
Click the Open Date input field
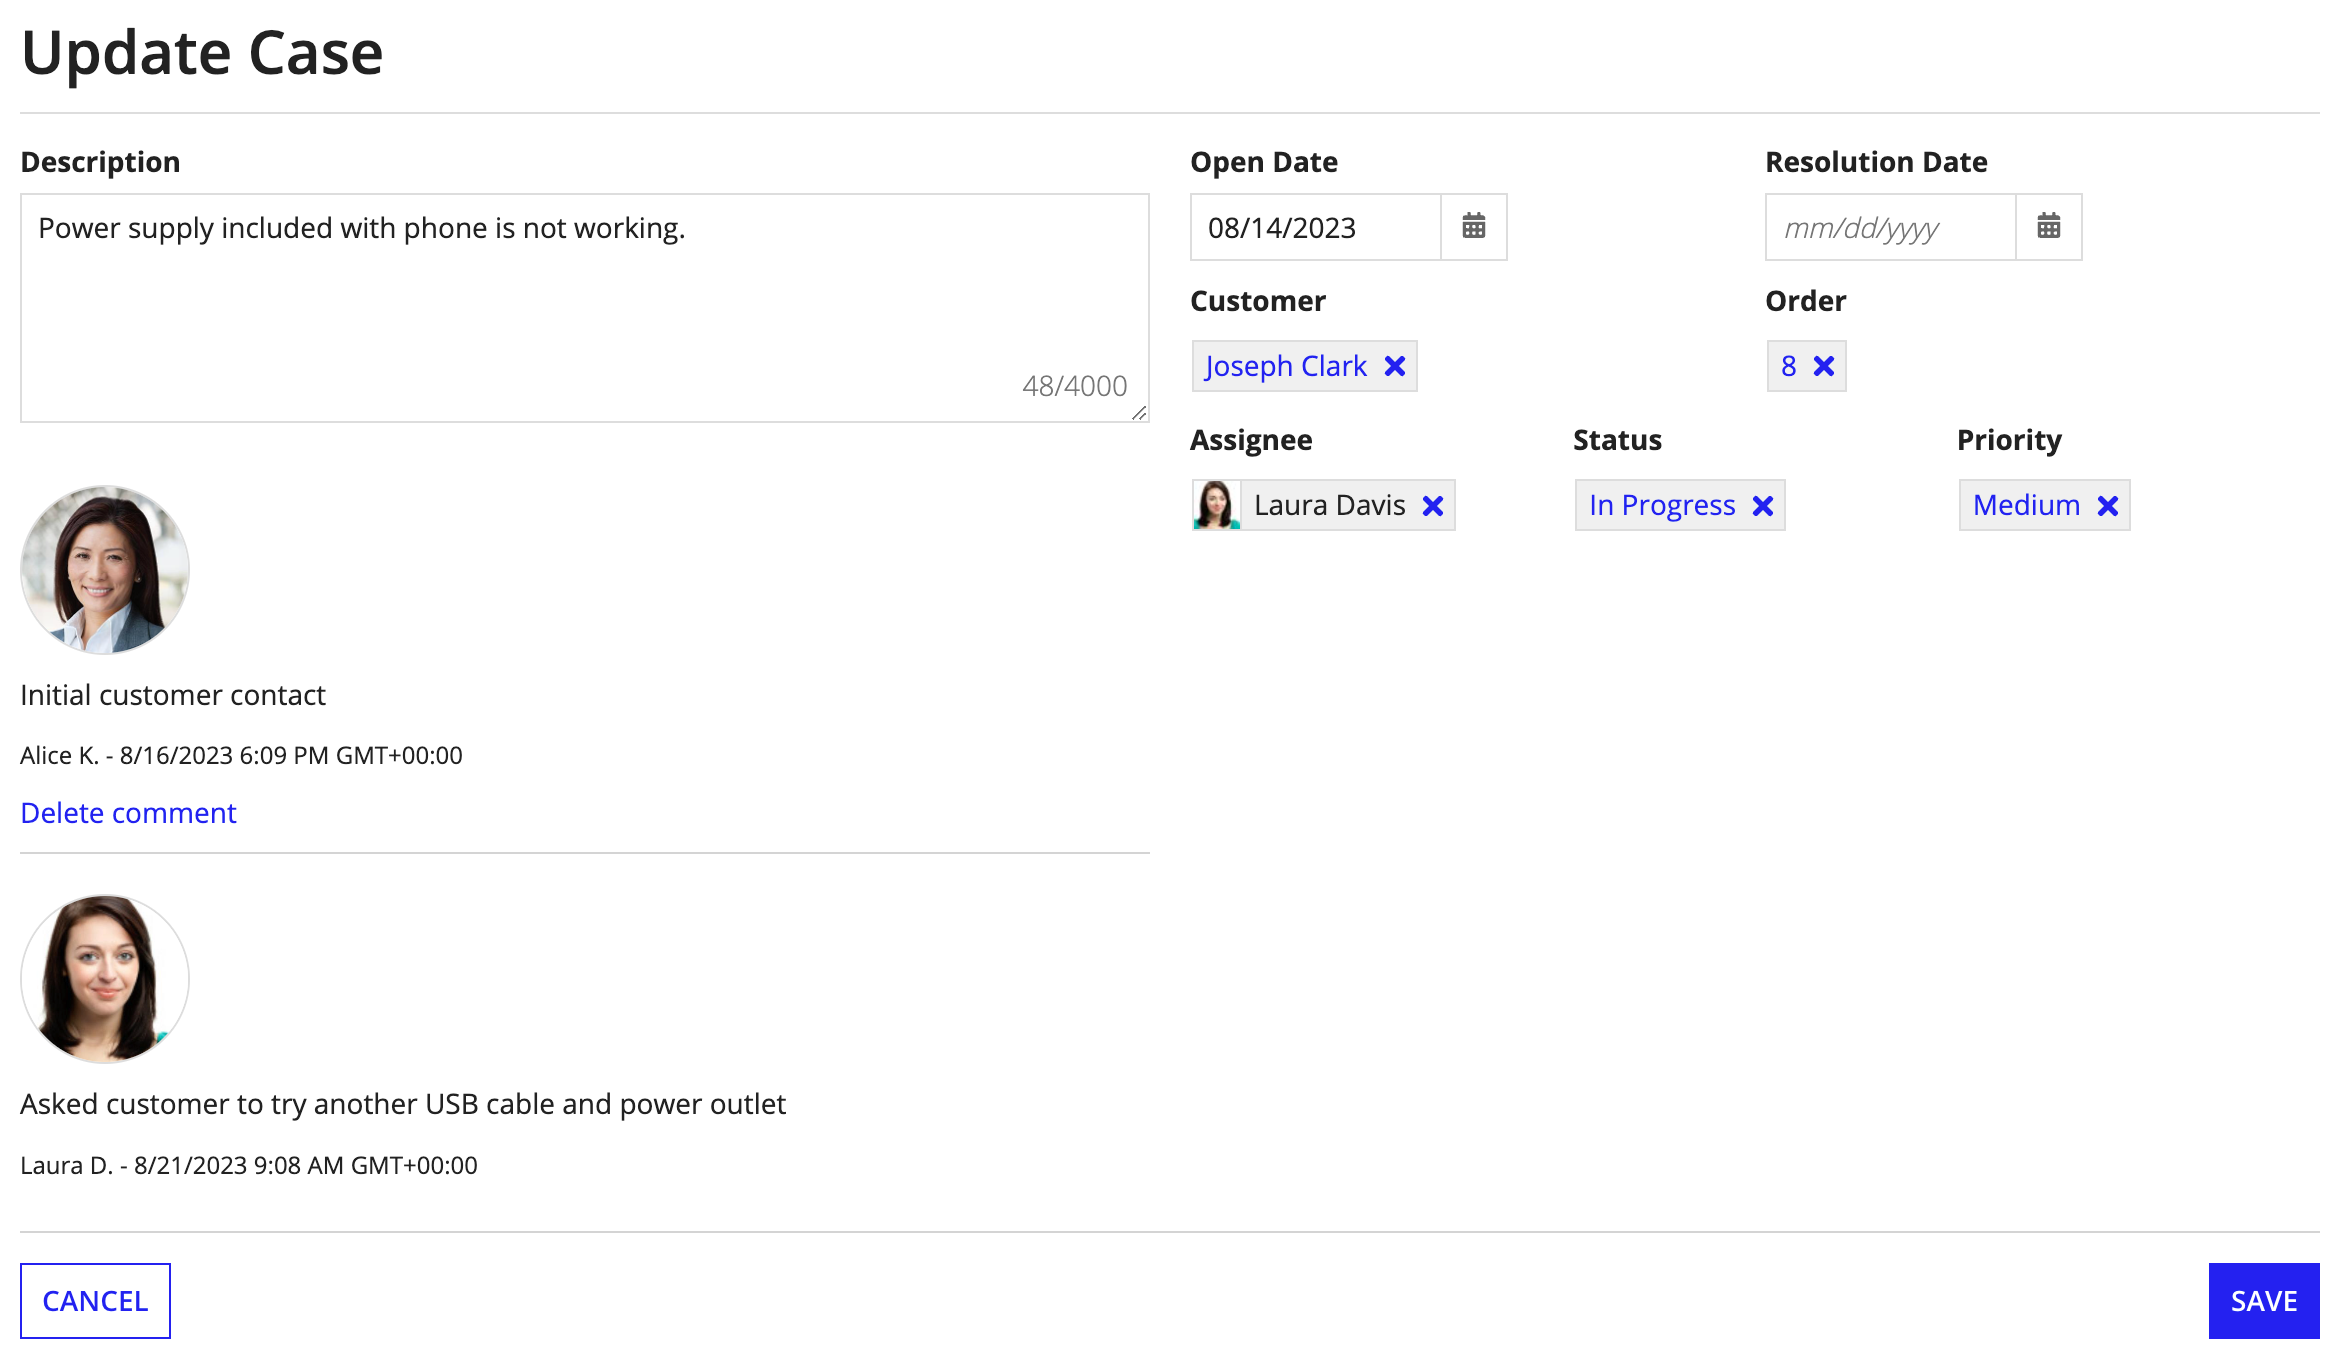pos(1314,227)
